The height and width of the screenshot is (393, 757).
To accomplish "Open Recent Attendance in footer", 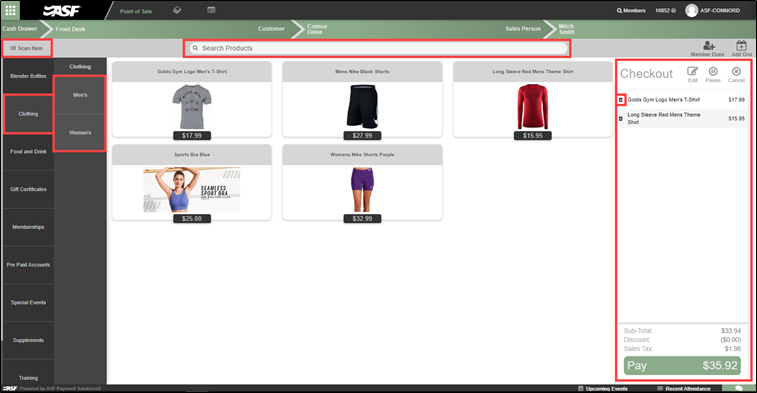I will (684, 389).
